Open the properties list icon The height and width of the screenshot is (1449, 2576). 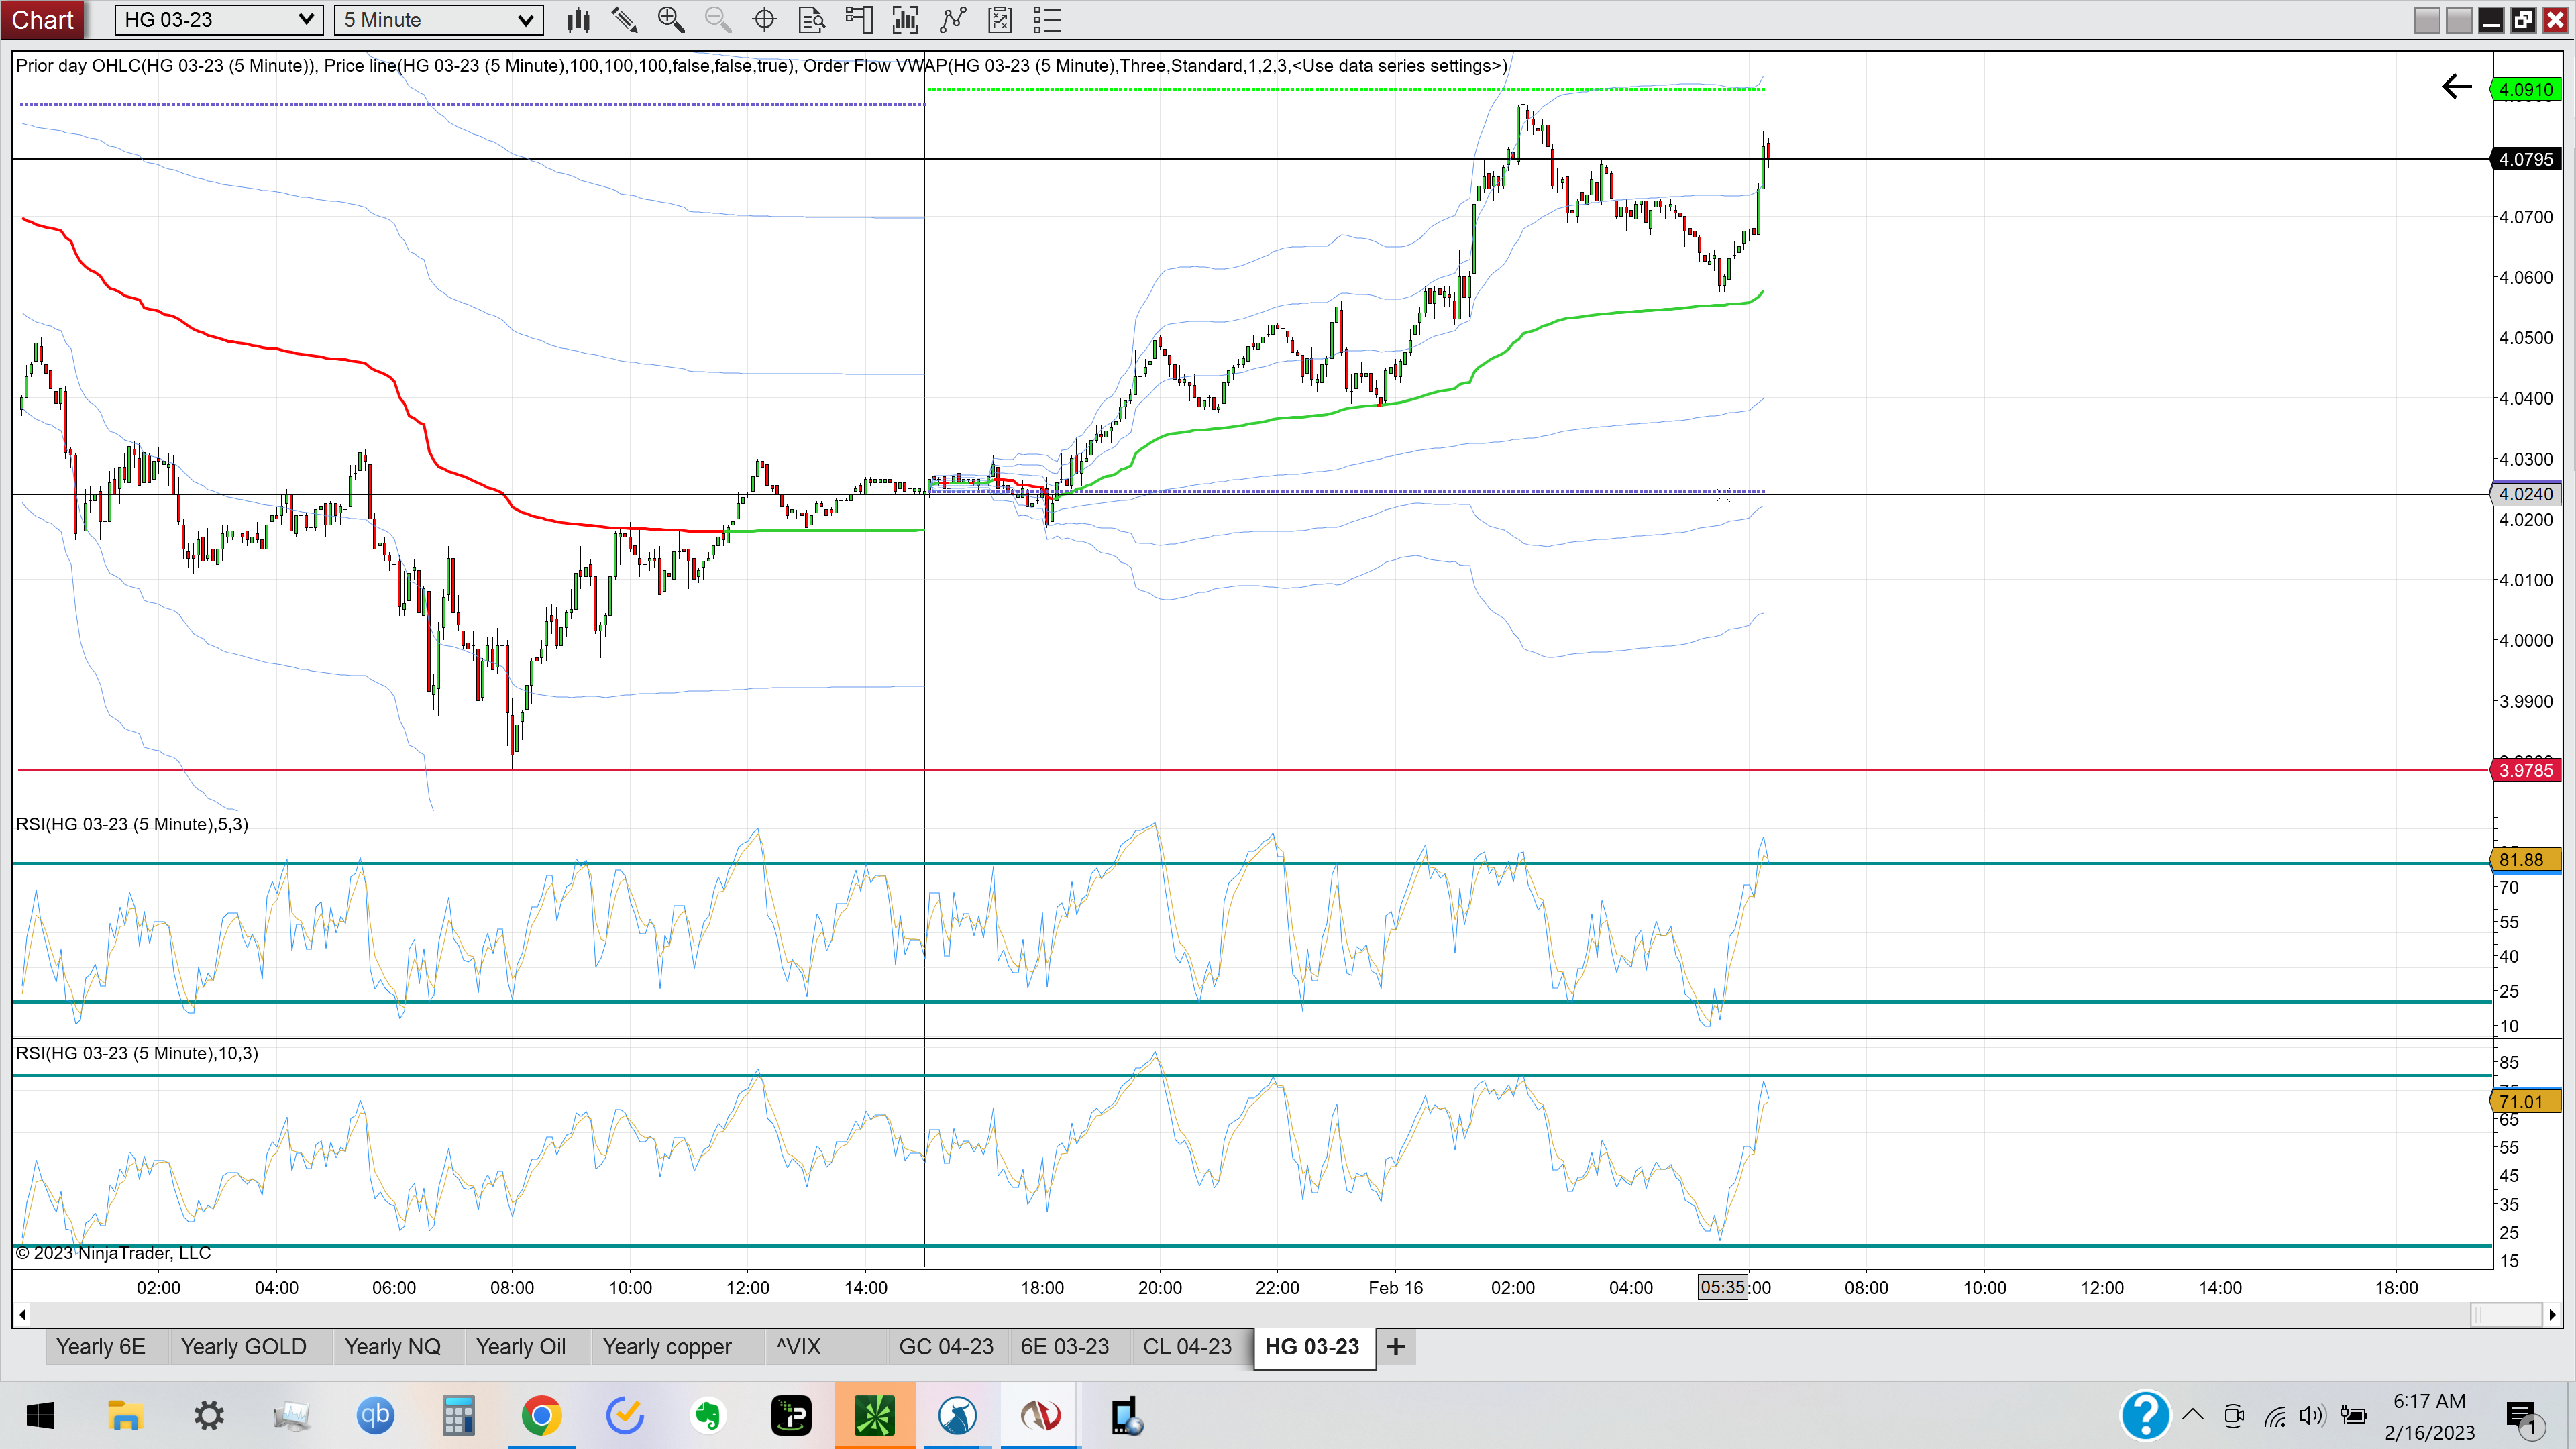(x=1047, y=20)
